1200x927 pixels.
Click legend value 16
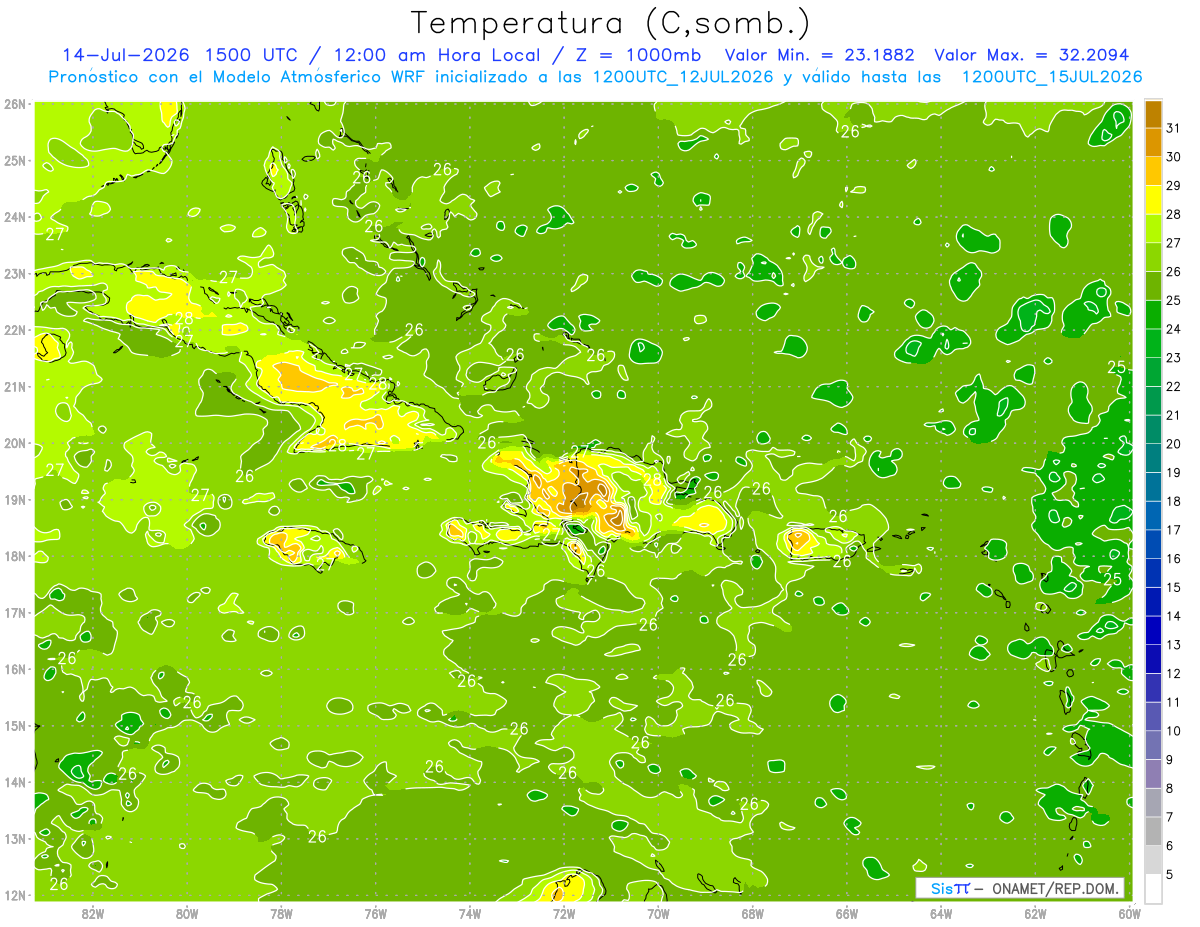[1174, 559]
